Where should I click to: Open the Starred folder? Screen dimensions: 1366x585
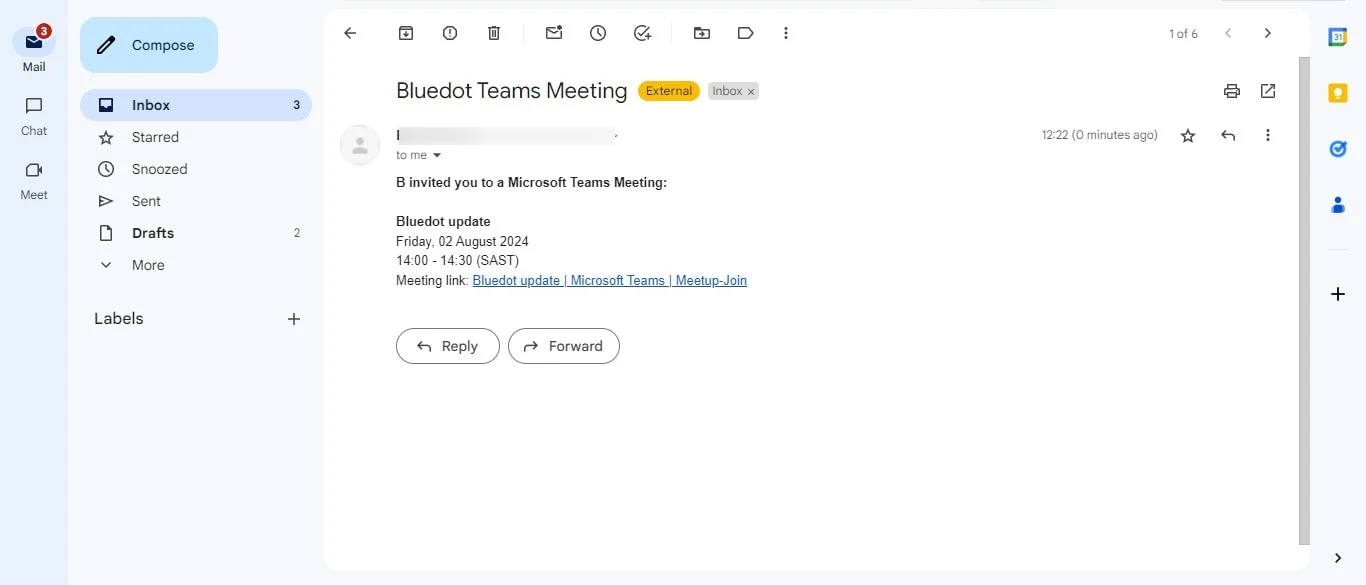(x=196, y=137)
